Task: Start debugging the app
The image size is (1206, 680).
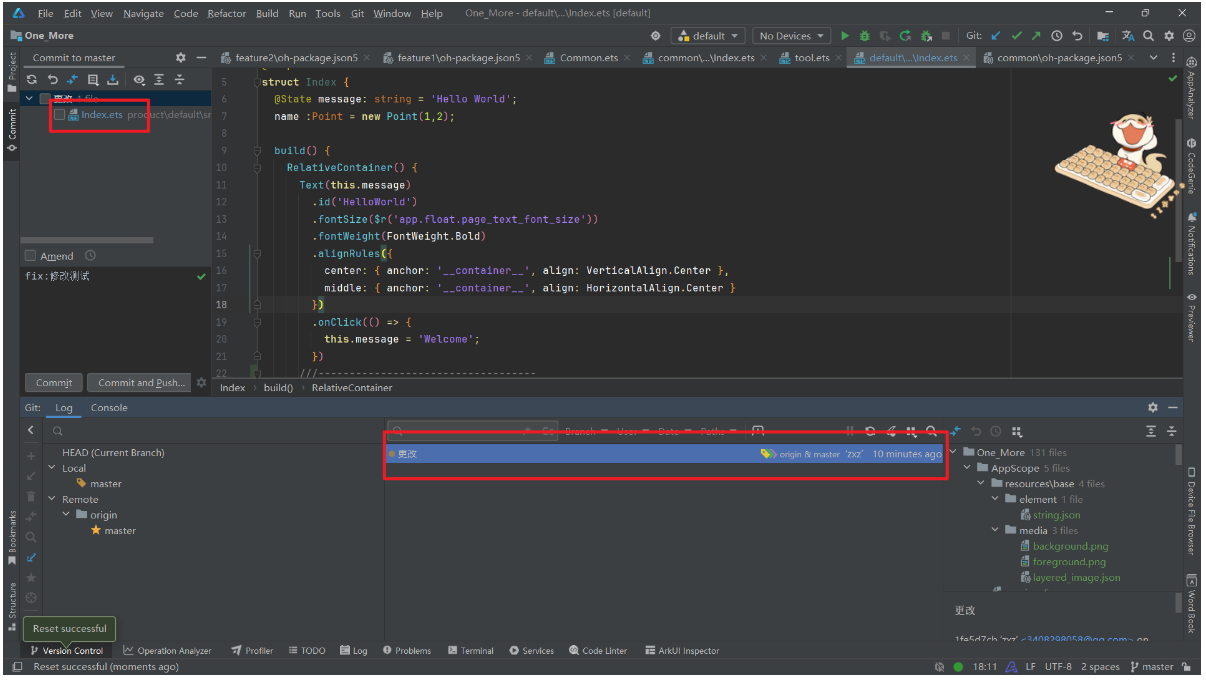Action: [865, 35]
